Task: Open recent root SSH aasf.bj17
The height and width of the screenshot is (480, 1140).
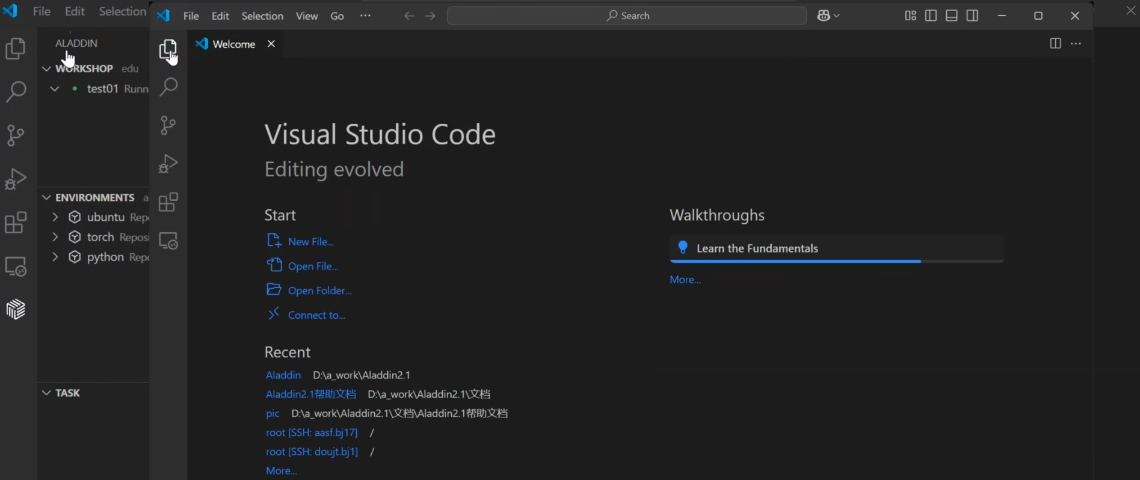Action: 312,433
